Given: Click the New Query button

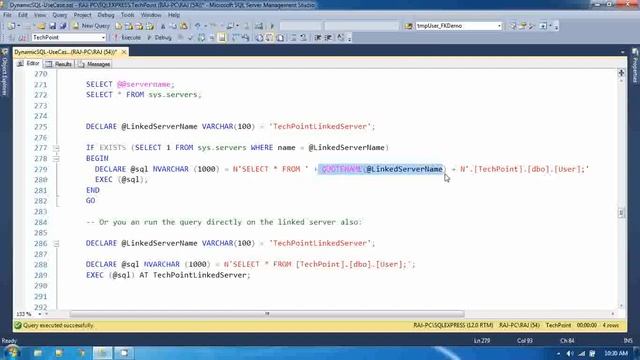Looking at the screenshot, I should tap(91, 26).
